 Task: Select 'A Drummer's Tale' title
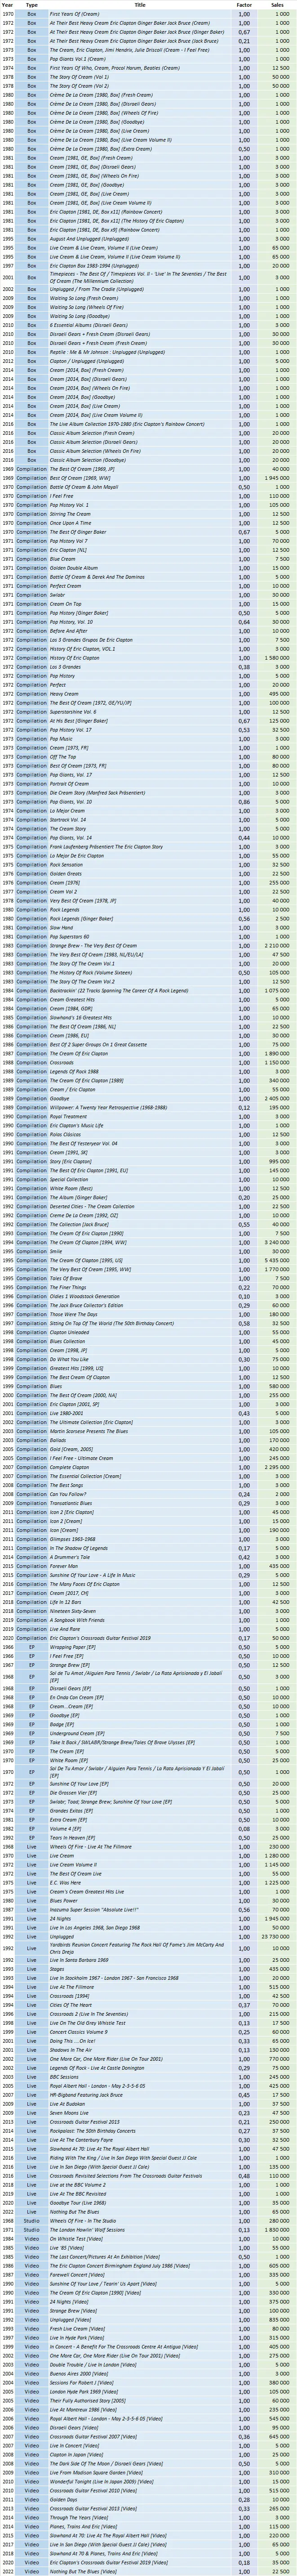(70, 1557)
